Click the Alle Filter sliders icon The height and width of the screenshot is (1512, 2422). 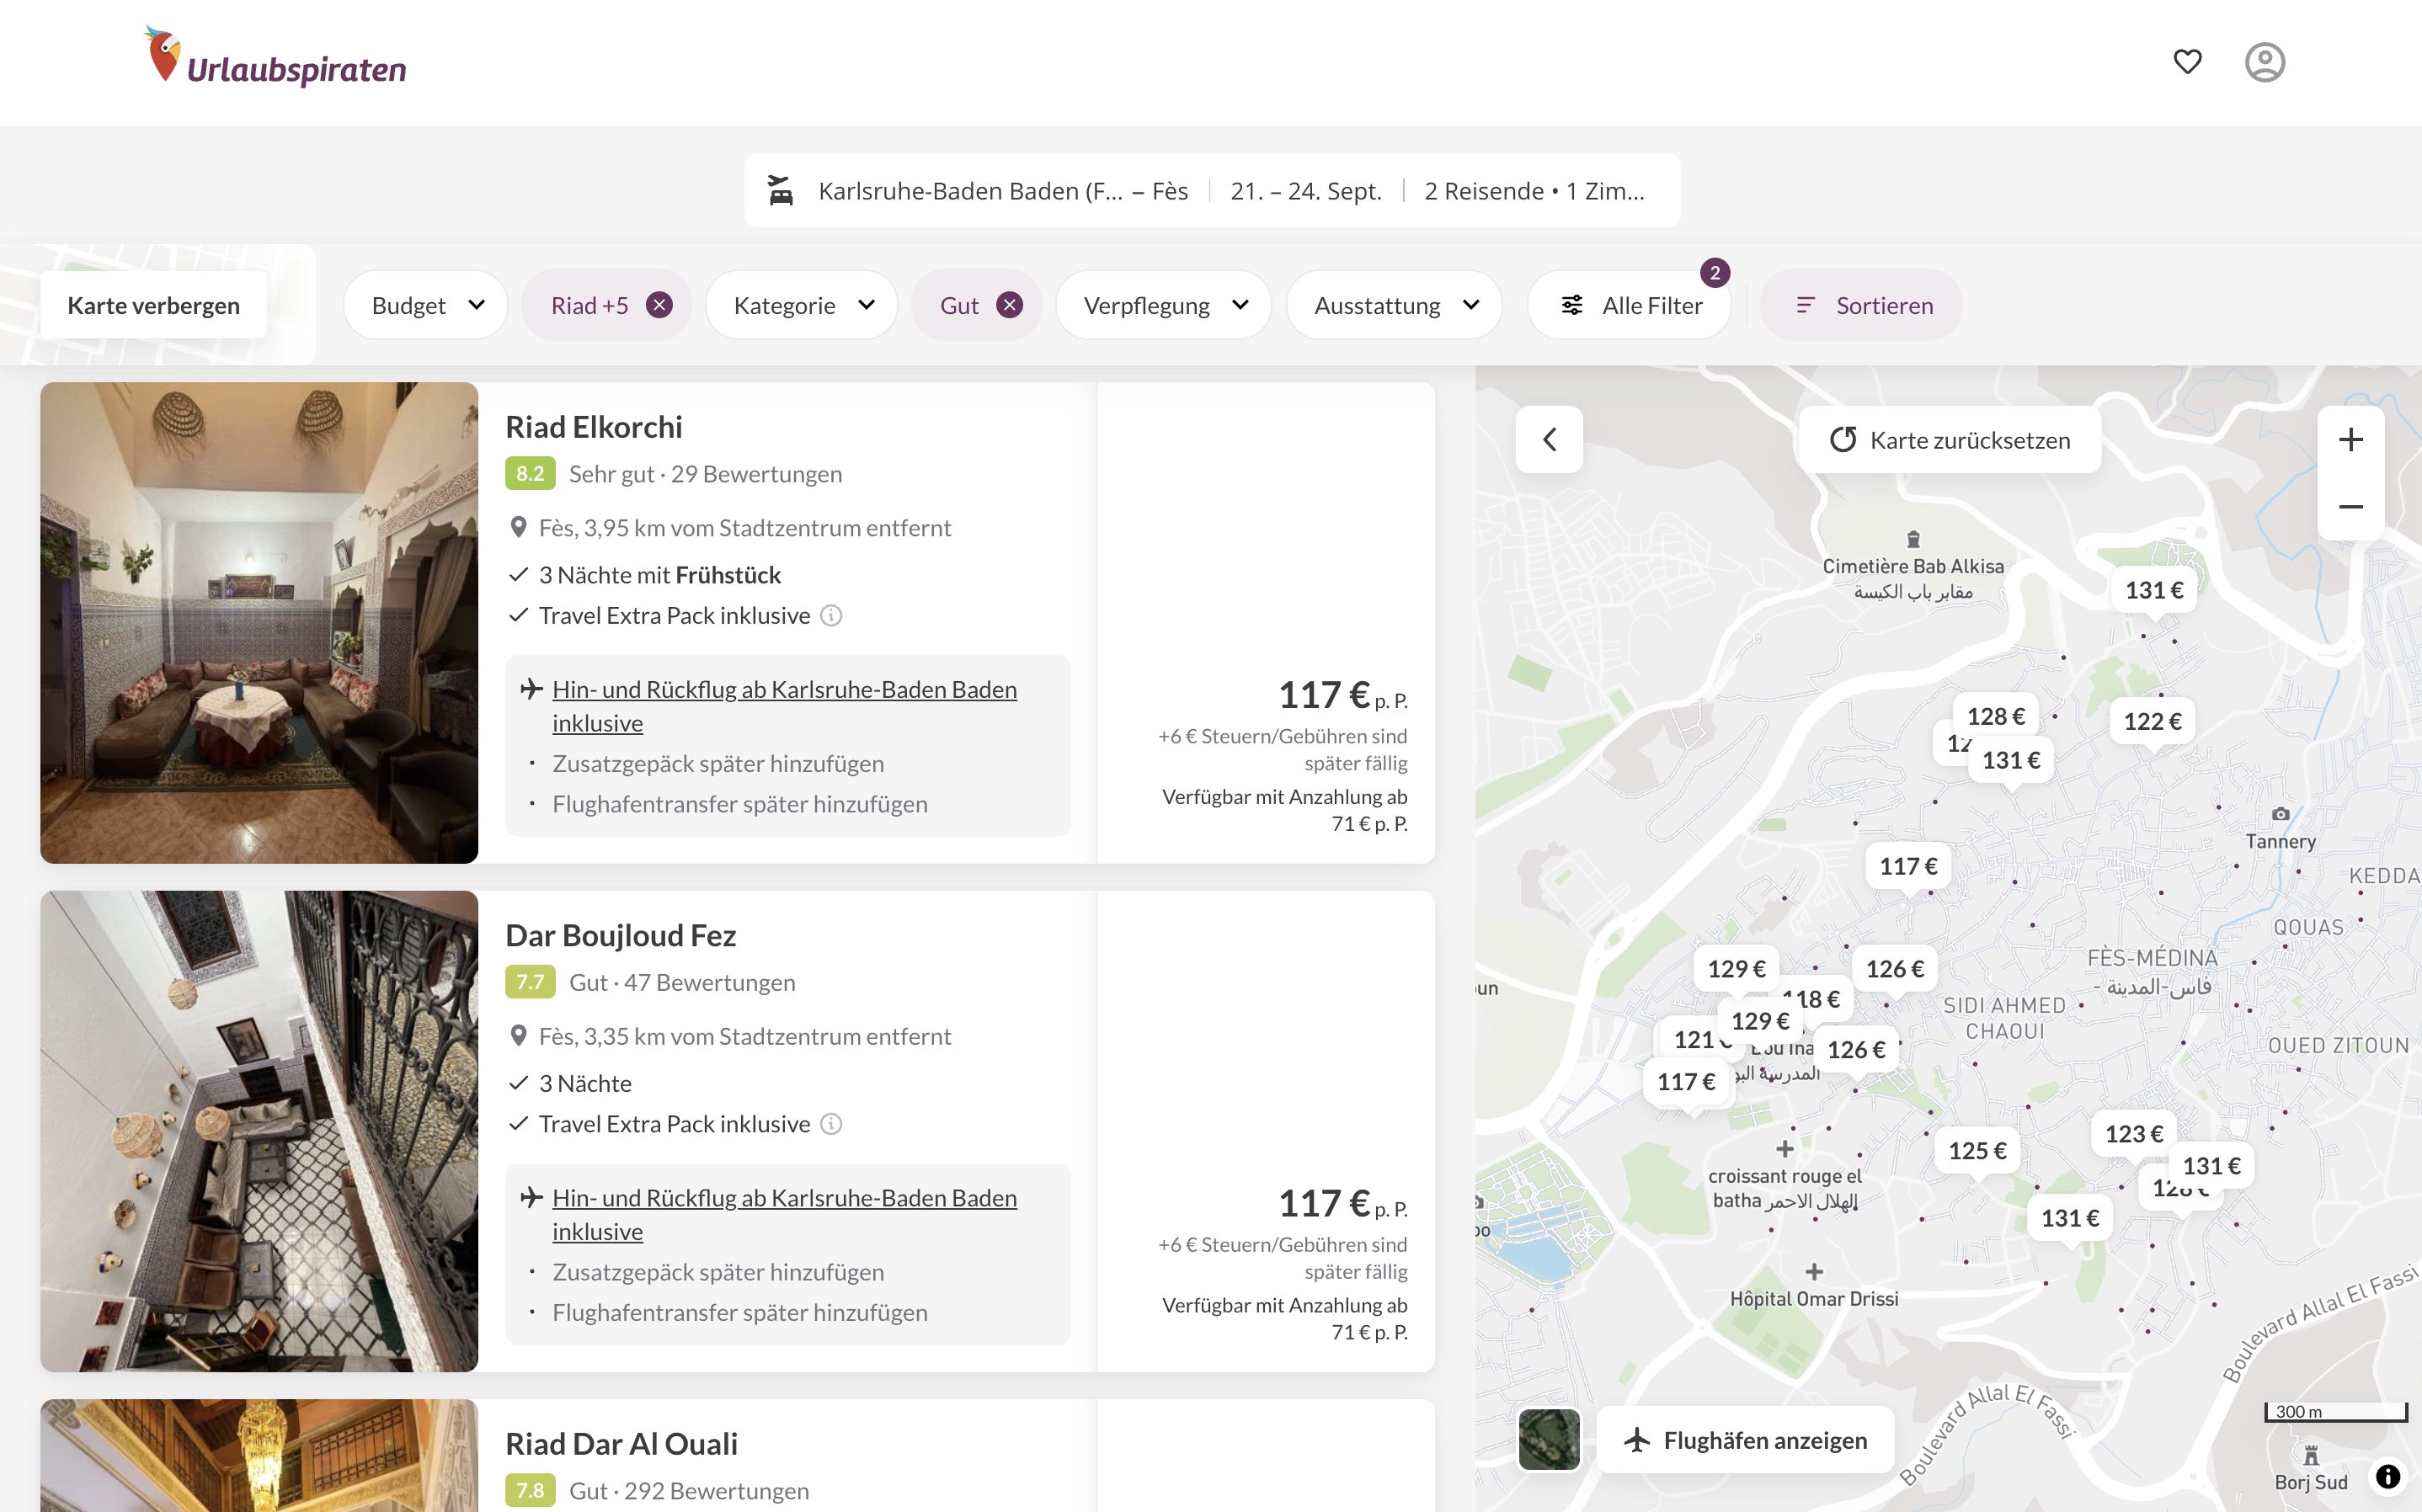tap(1572, 305)
